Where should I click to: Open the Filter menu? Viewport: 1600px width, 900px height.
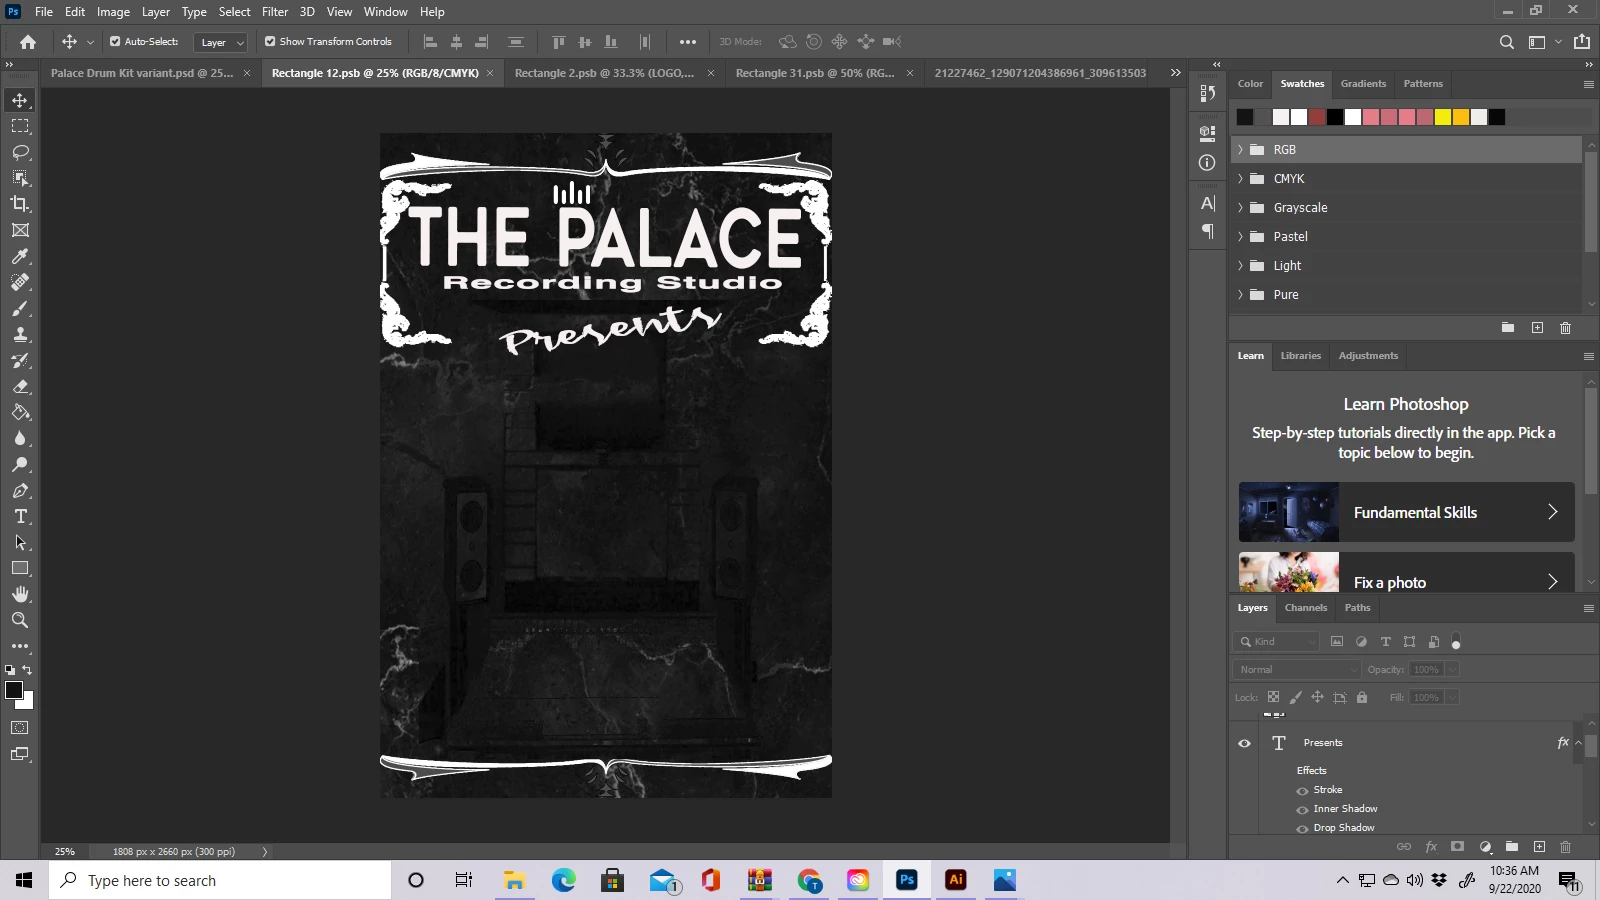pos(275,12)
